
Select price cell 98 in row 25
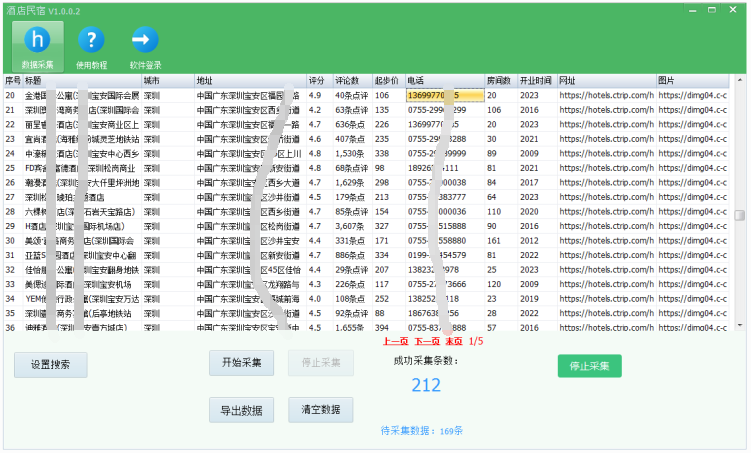389,168
